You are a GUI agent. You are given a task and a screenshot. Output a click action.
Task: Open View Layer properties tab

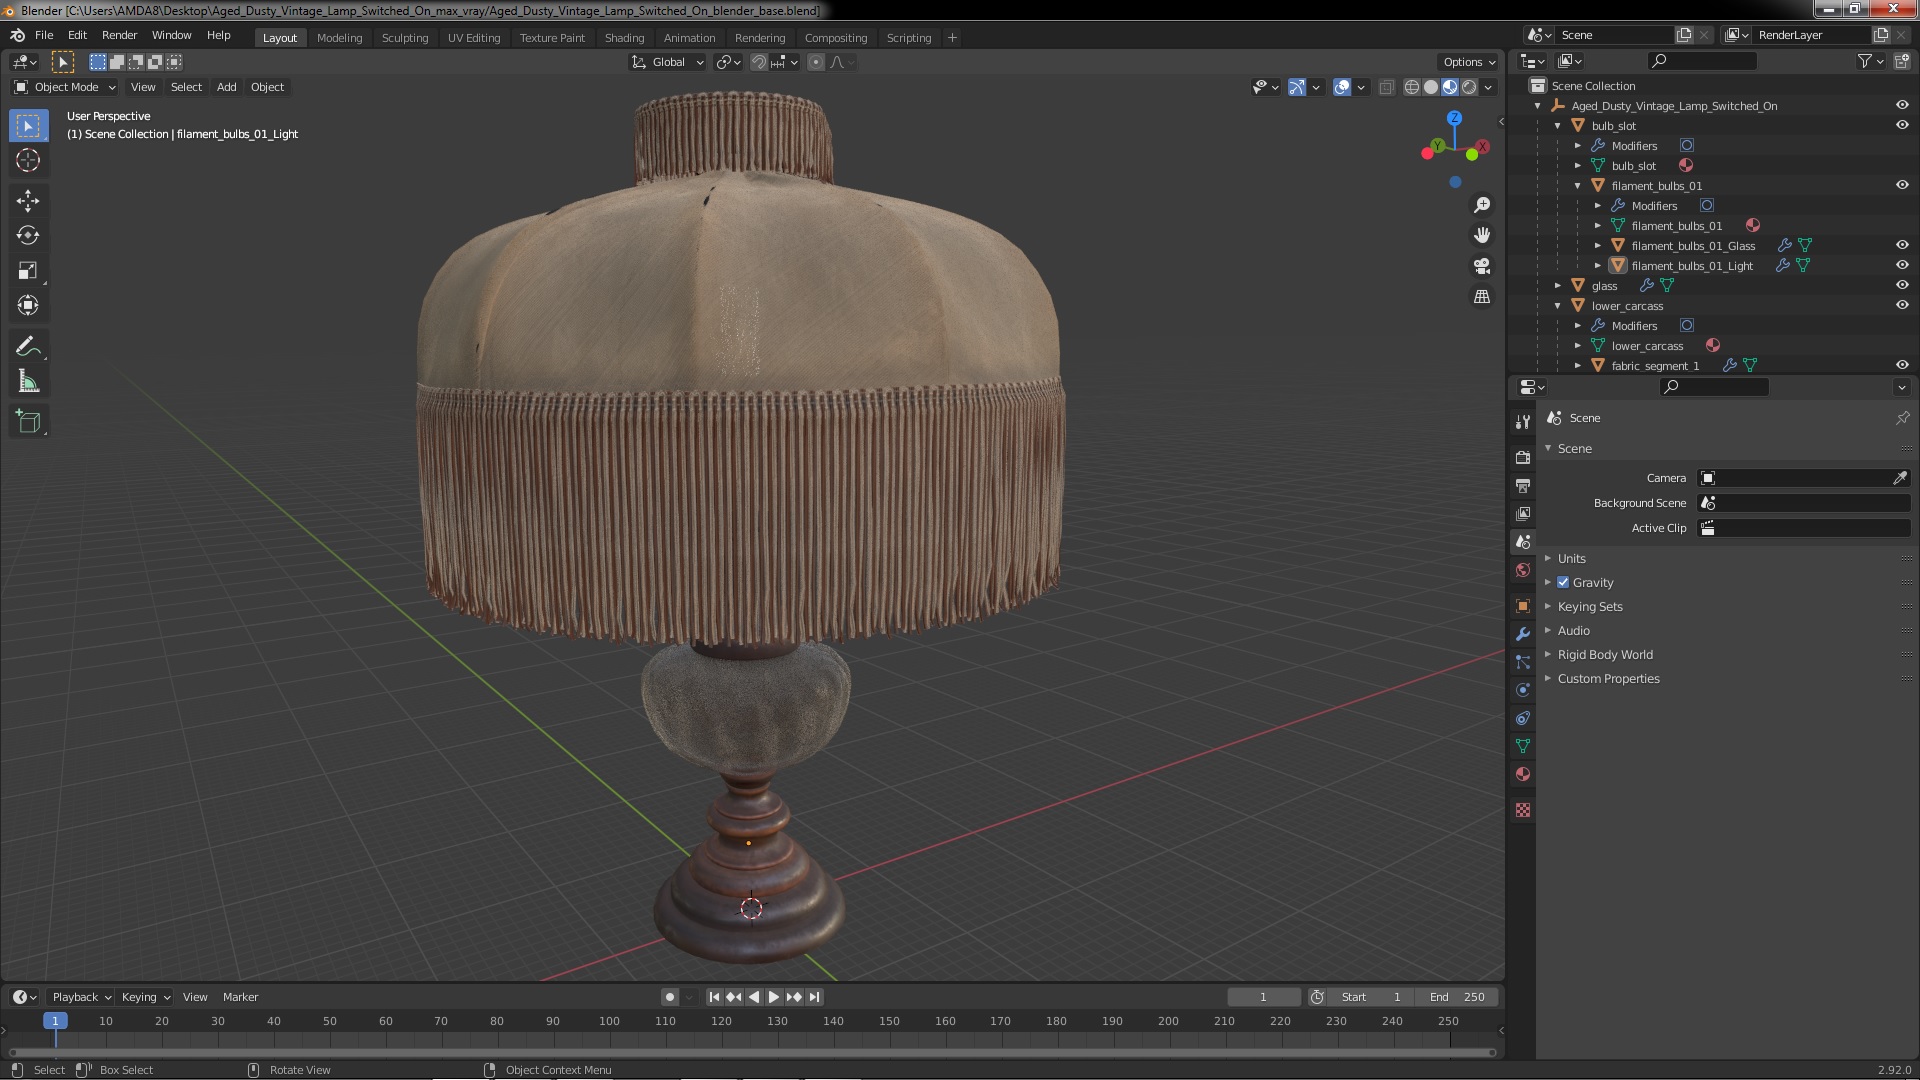(1522, 513)
